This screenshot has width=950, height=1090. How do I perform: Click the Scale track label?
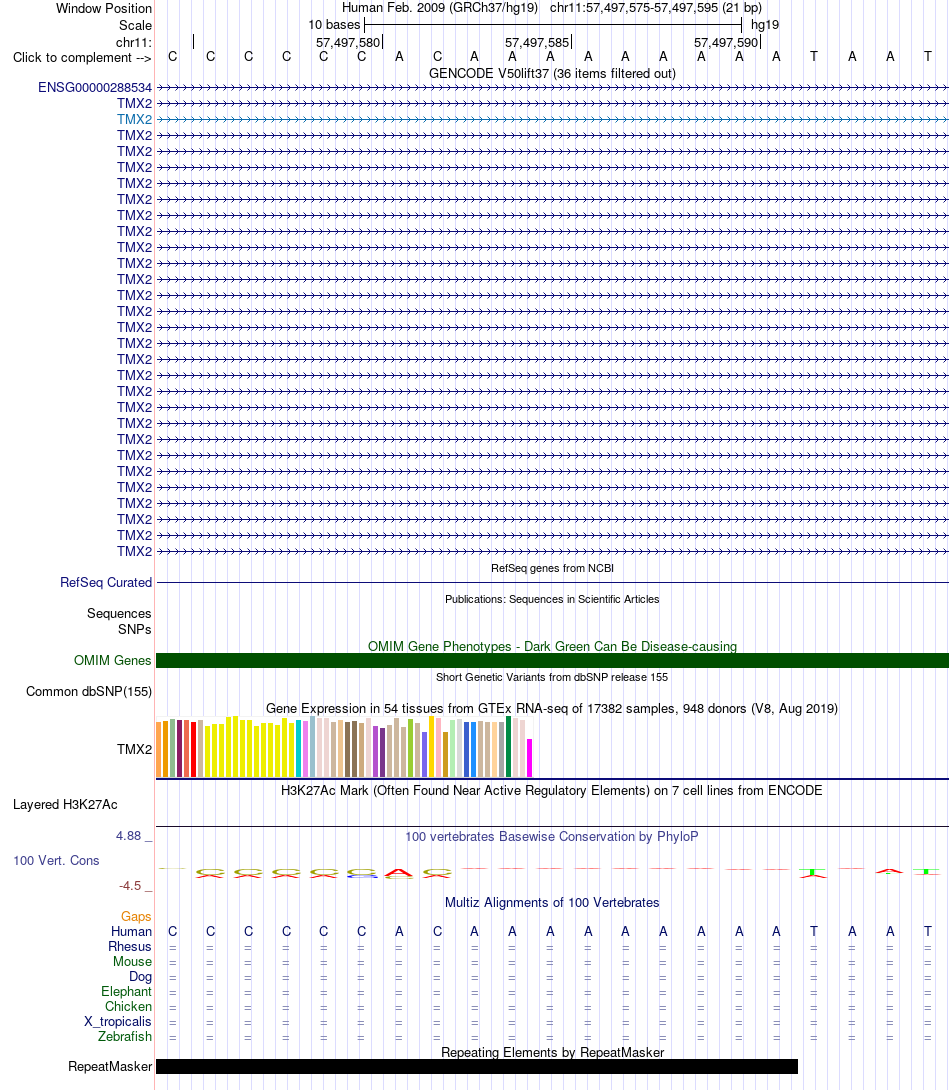click(x=136, y=25)
